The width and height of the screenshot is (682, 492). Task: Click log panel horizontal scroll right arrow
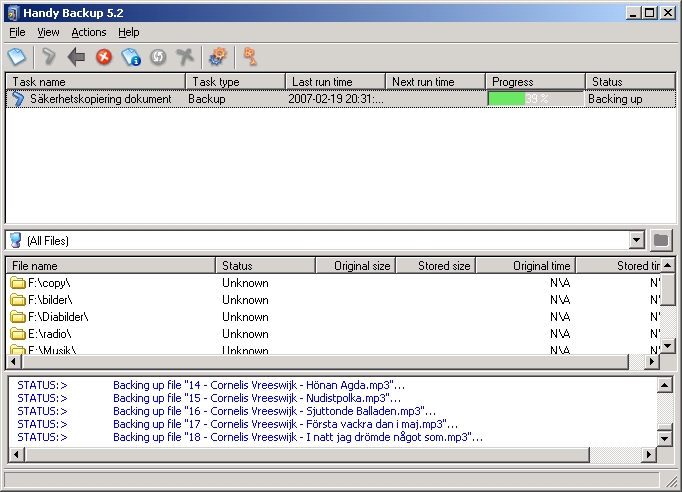649,455
